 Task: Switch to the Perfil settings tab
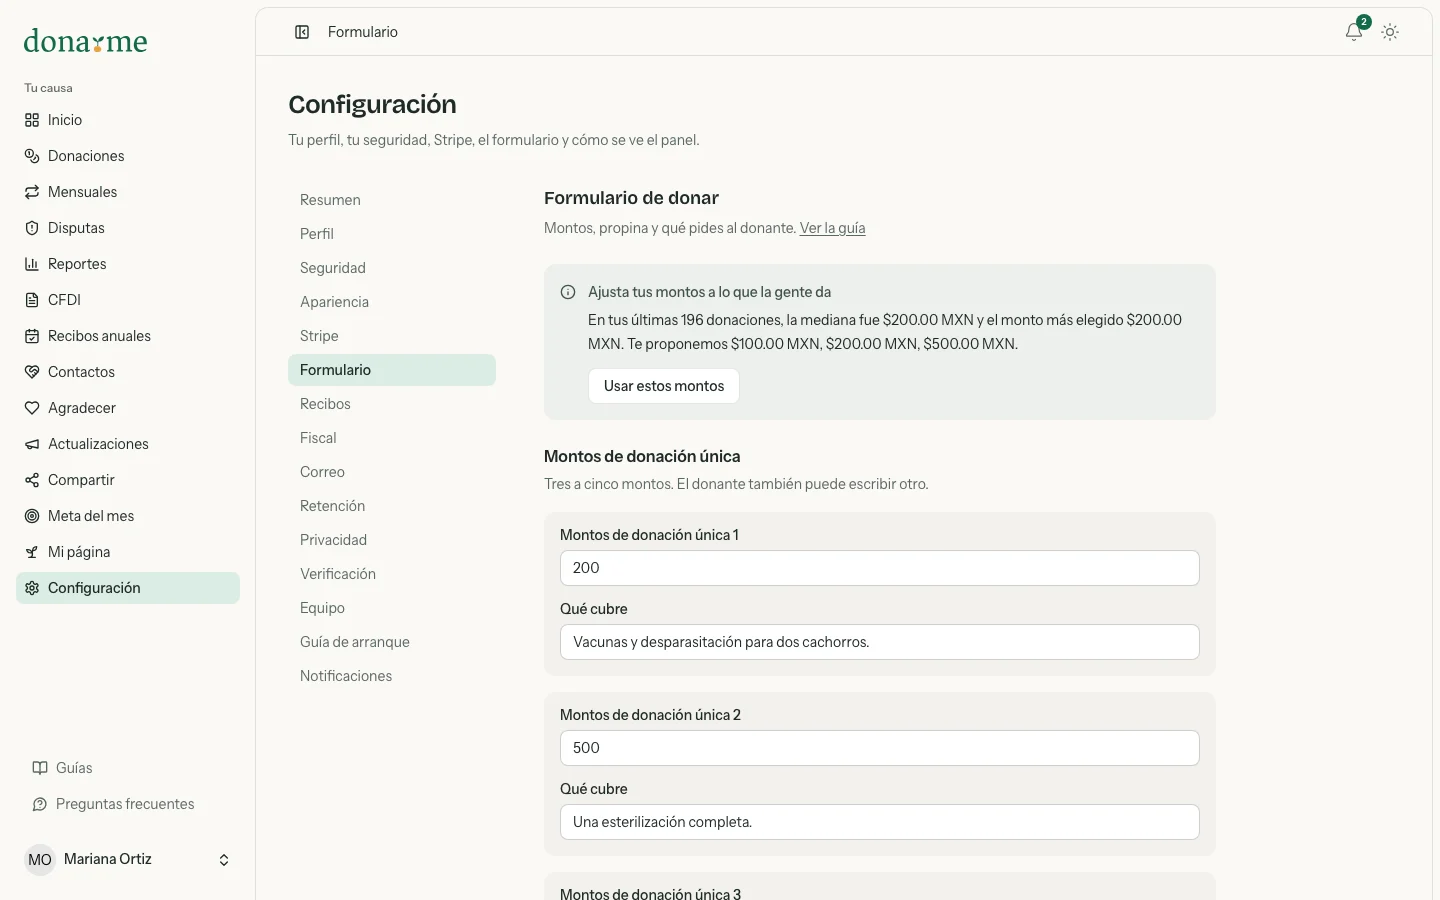click(x=392, y=234)
